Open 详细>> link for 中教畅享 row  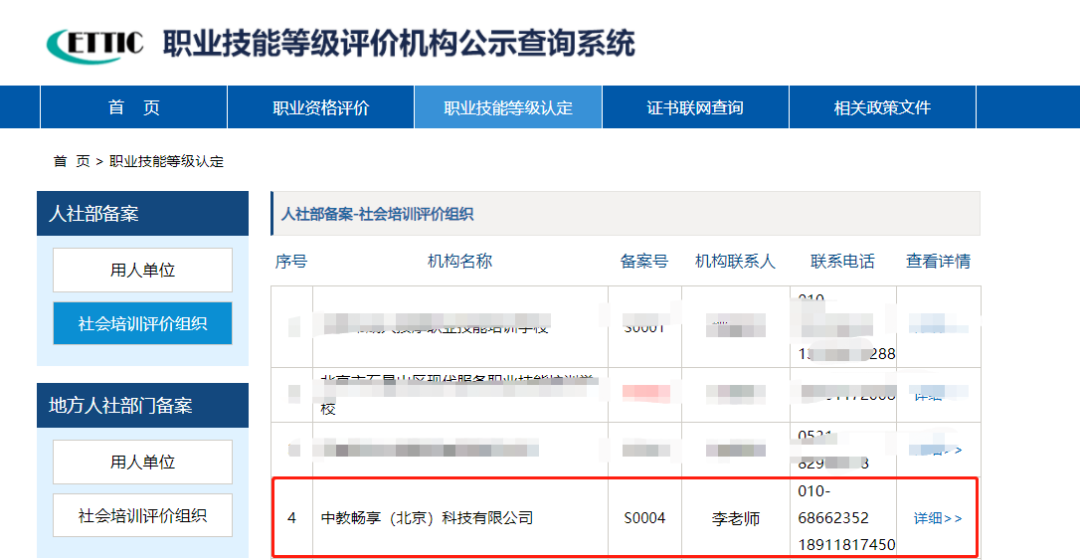click(938, 518)
